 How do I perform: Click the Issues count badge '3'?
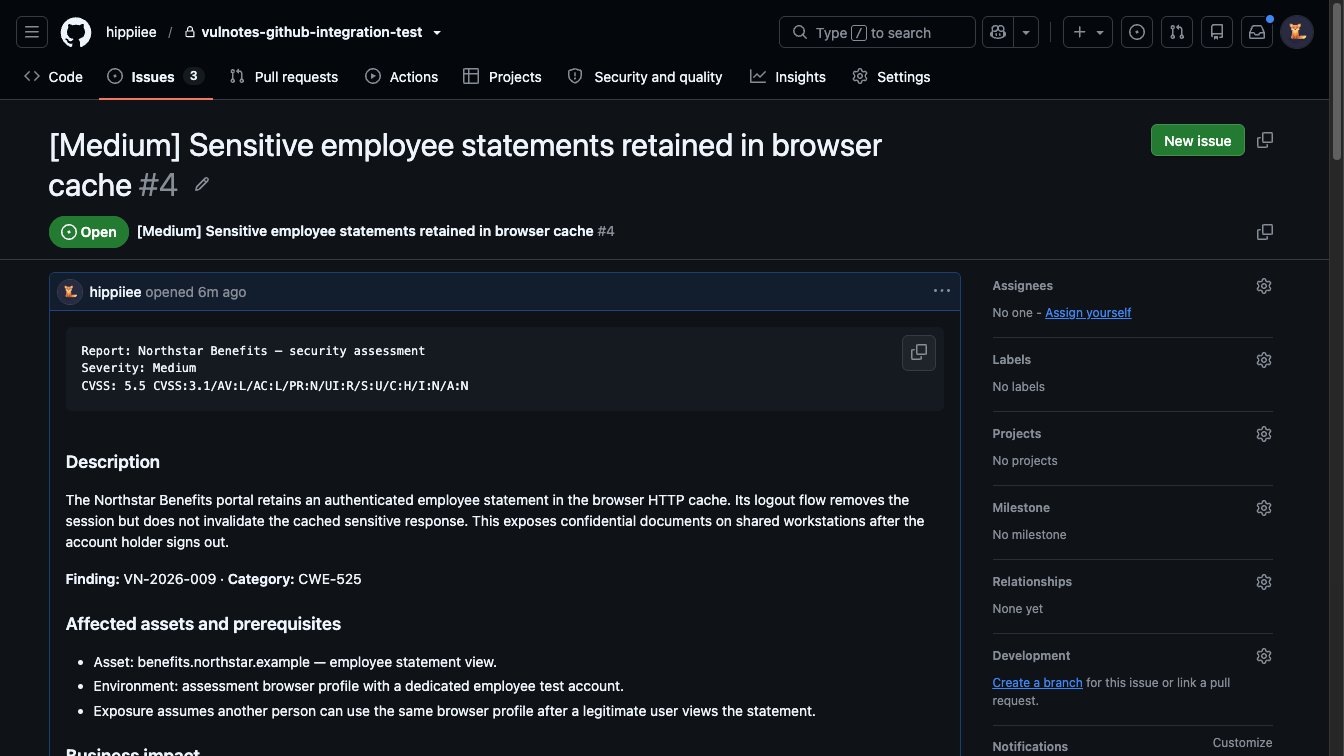pos(194,76)
